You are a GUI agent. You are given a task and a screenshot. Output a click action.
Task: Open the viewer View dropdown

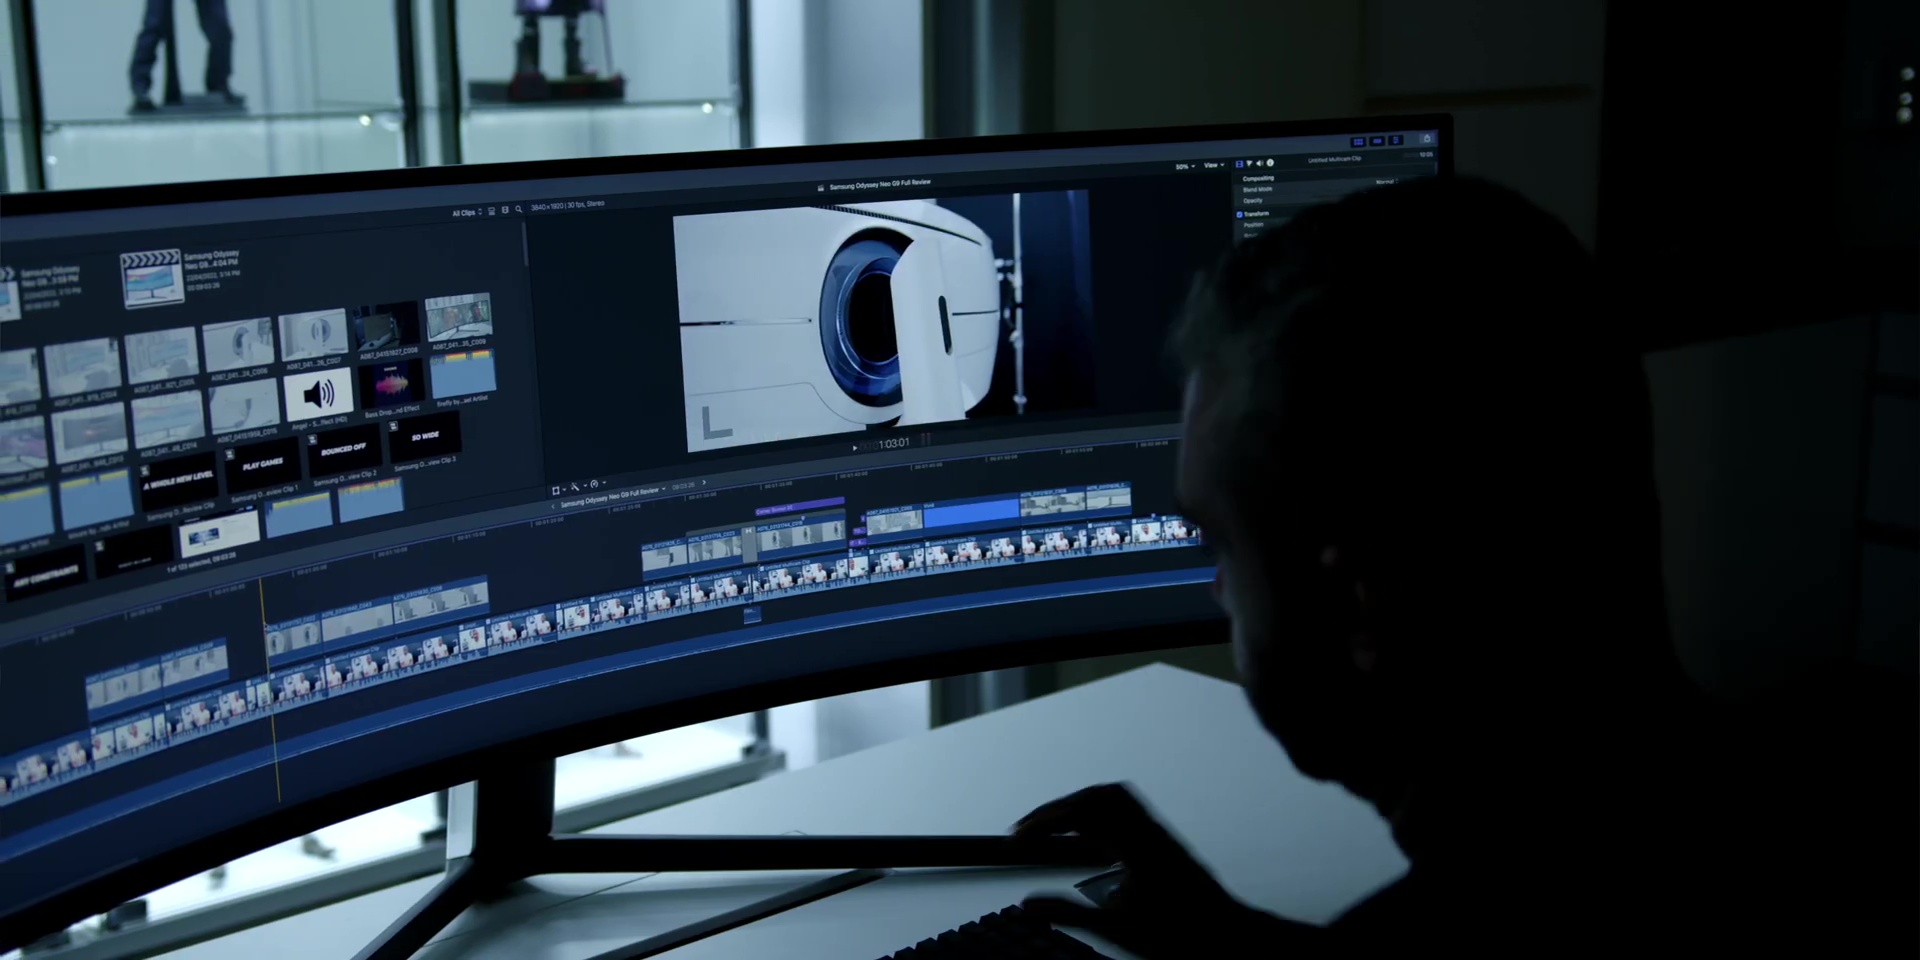(x=1214, y=165)
